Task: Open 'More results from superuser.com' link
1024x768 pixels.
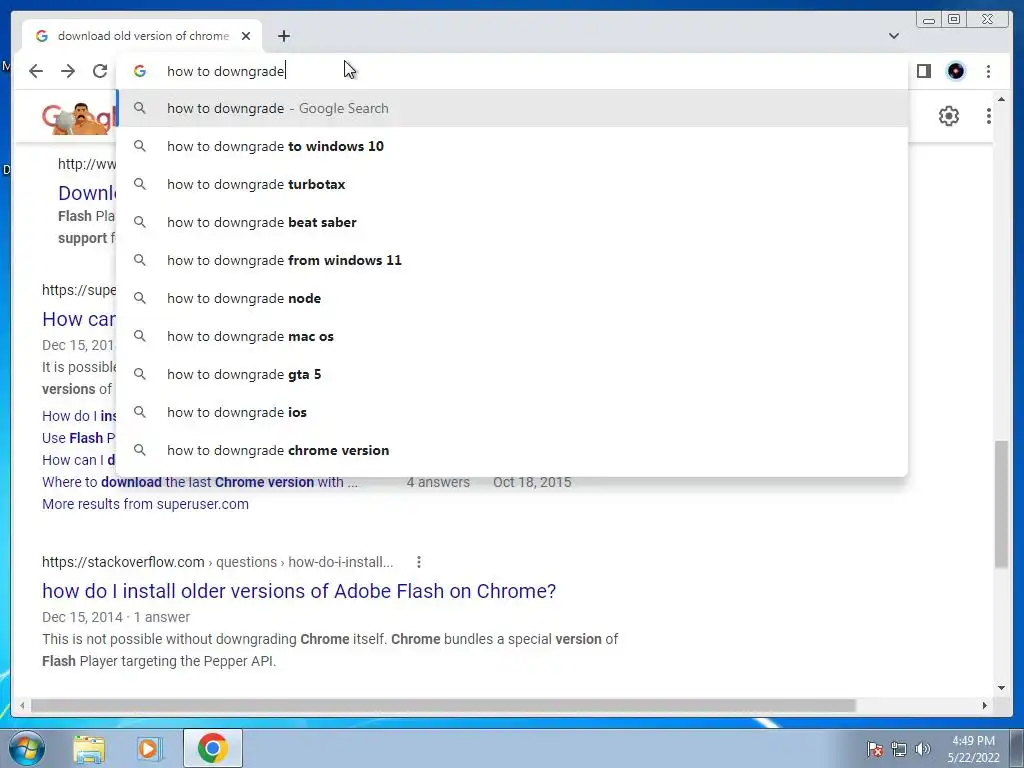Action: tap(145, 504)
